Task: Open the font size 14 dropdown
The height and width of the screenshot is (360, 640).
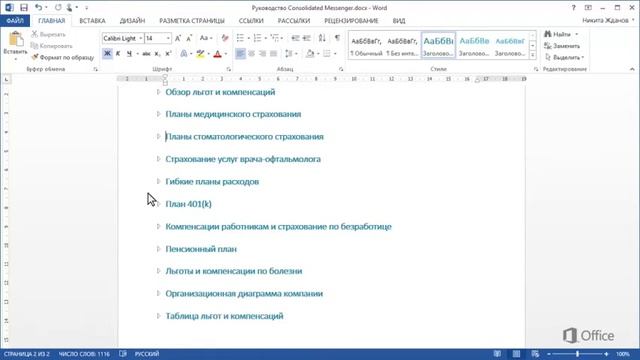Action: [x=168, y=38]
